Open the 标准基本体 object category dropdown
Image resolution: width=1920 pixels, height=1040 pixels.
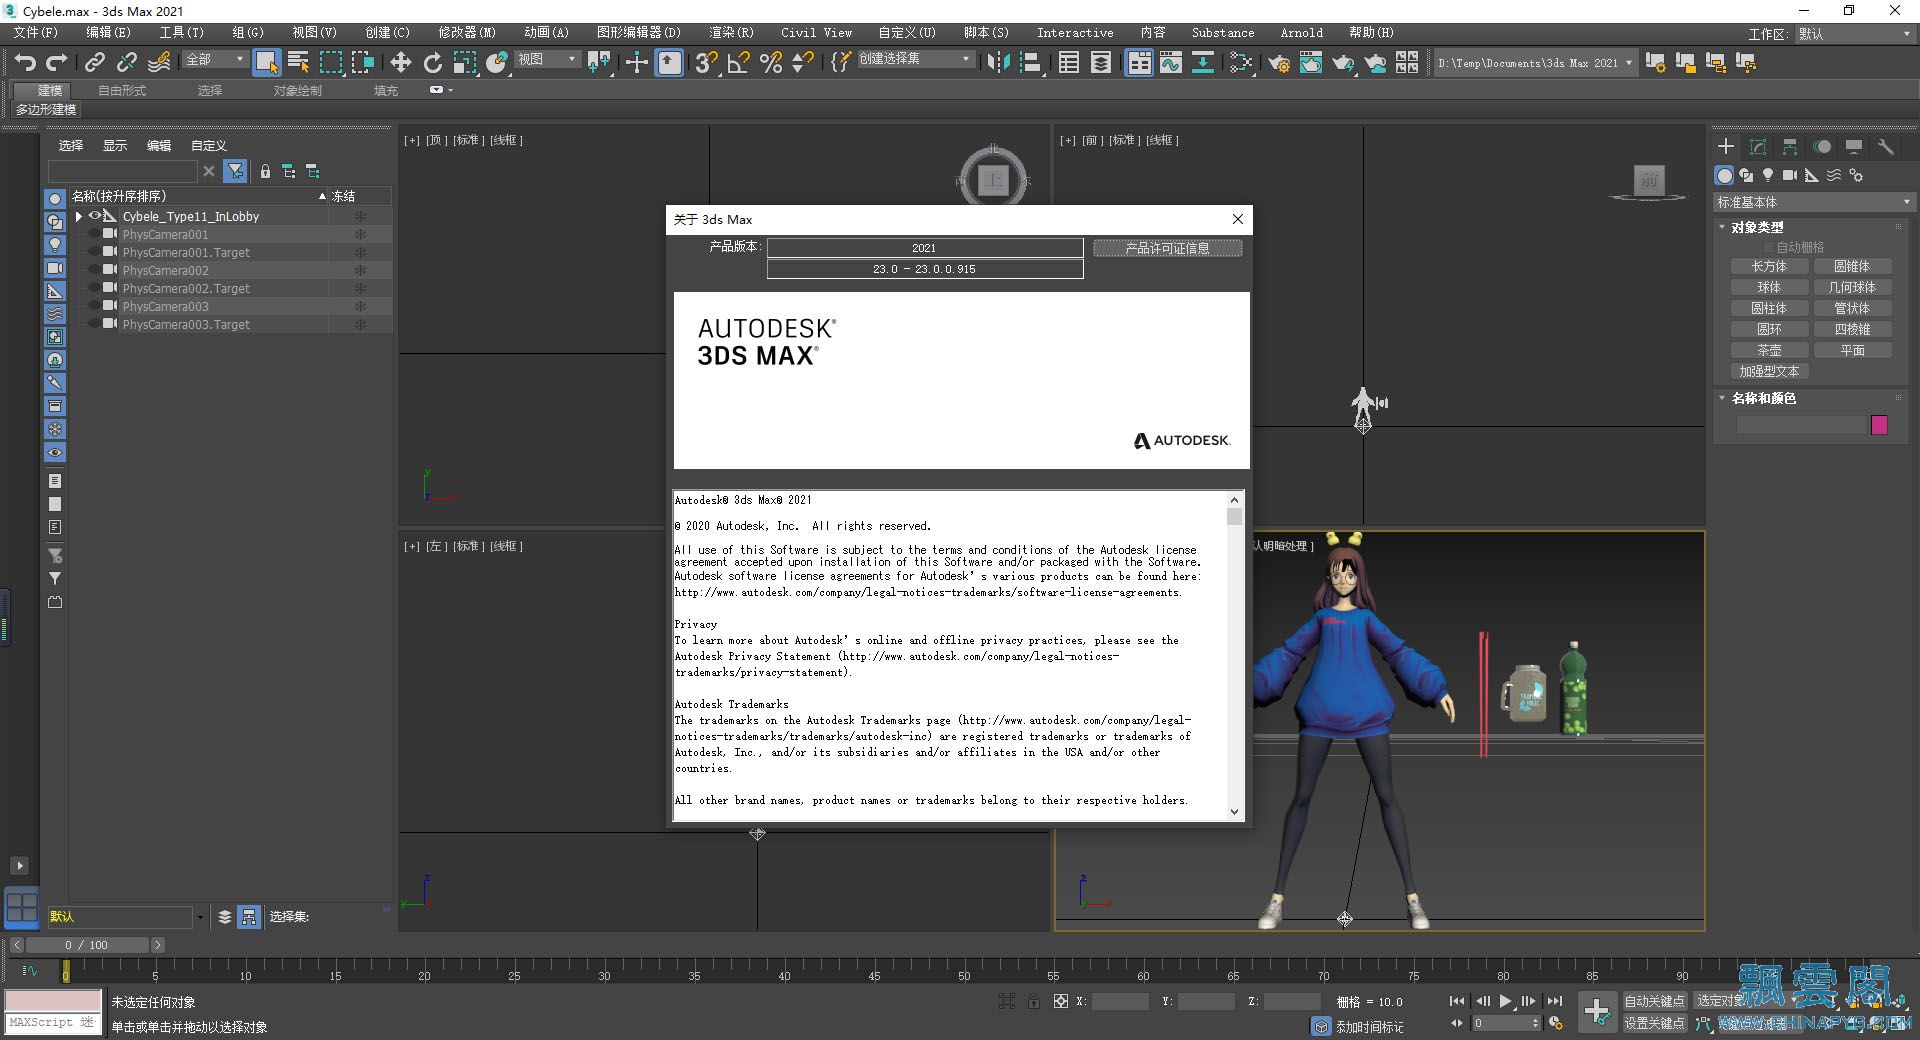pos(1813,202)
